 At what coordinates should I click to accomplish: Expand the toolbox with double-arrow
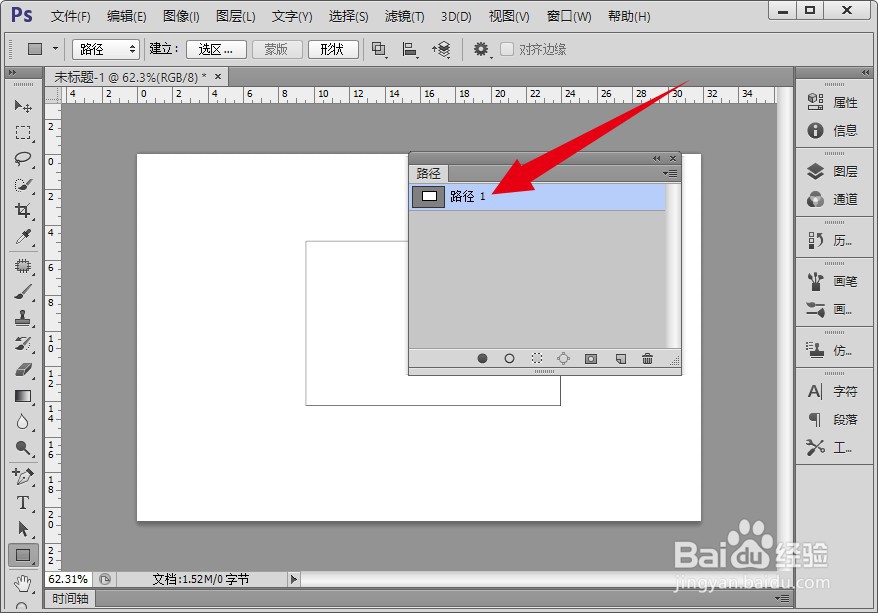pyautogui.click(x=12, y=73)
